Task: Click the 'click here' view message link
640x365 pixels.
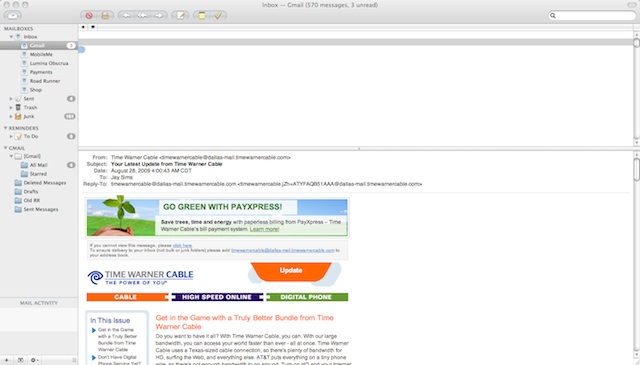Action: pos(182,245)
